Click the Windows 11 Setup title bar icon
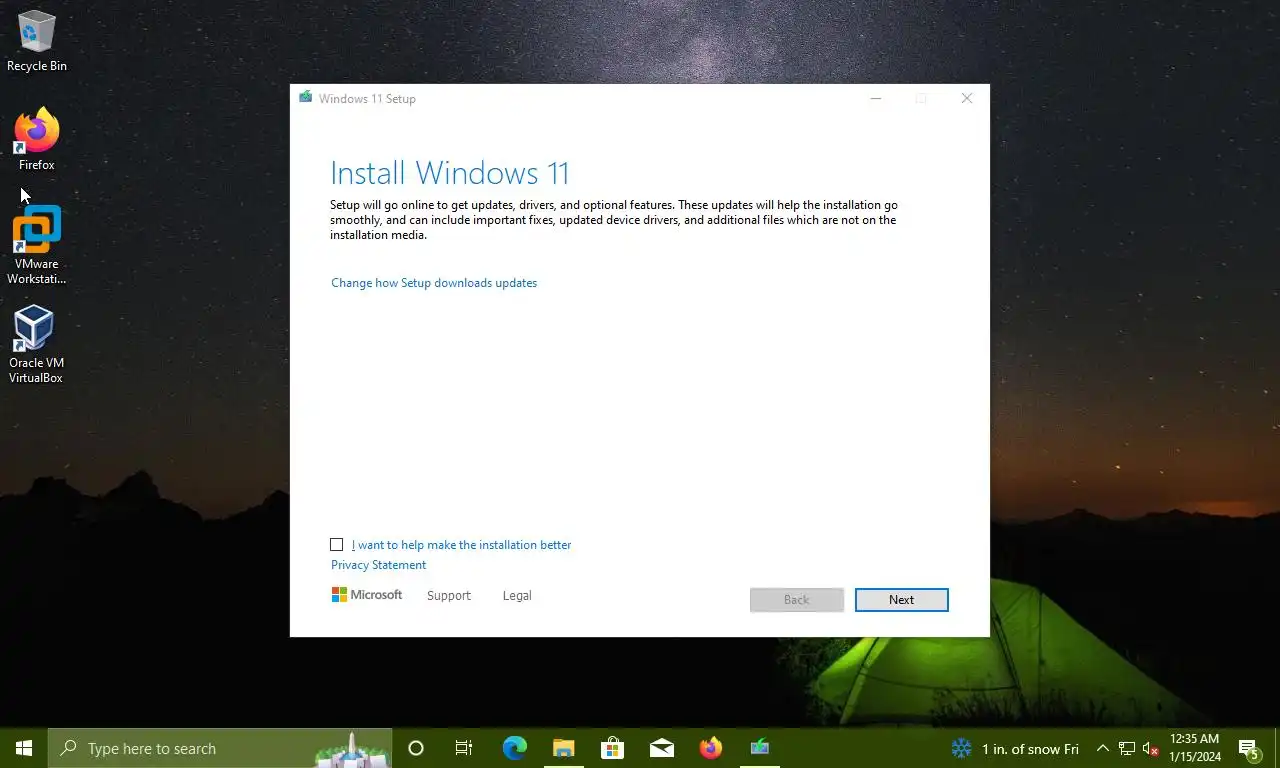The height and width of the screenshot is (768, 1280). point(305,98)
